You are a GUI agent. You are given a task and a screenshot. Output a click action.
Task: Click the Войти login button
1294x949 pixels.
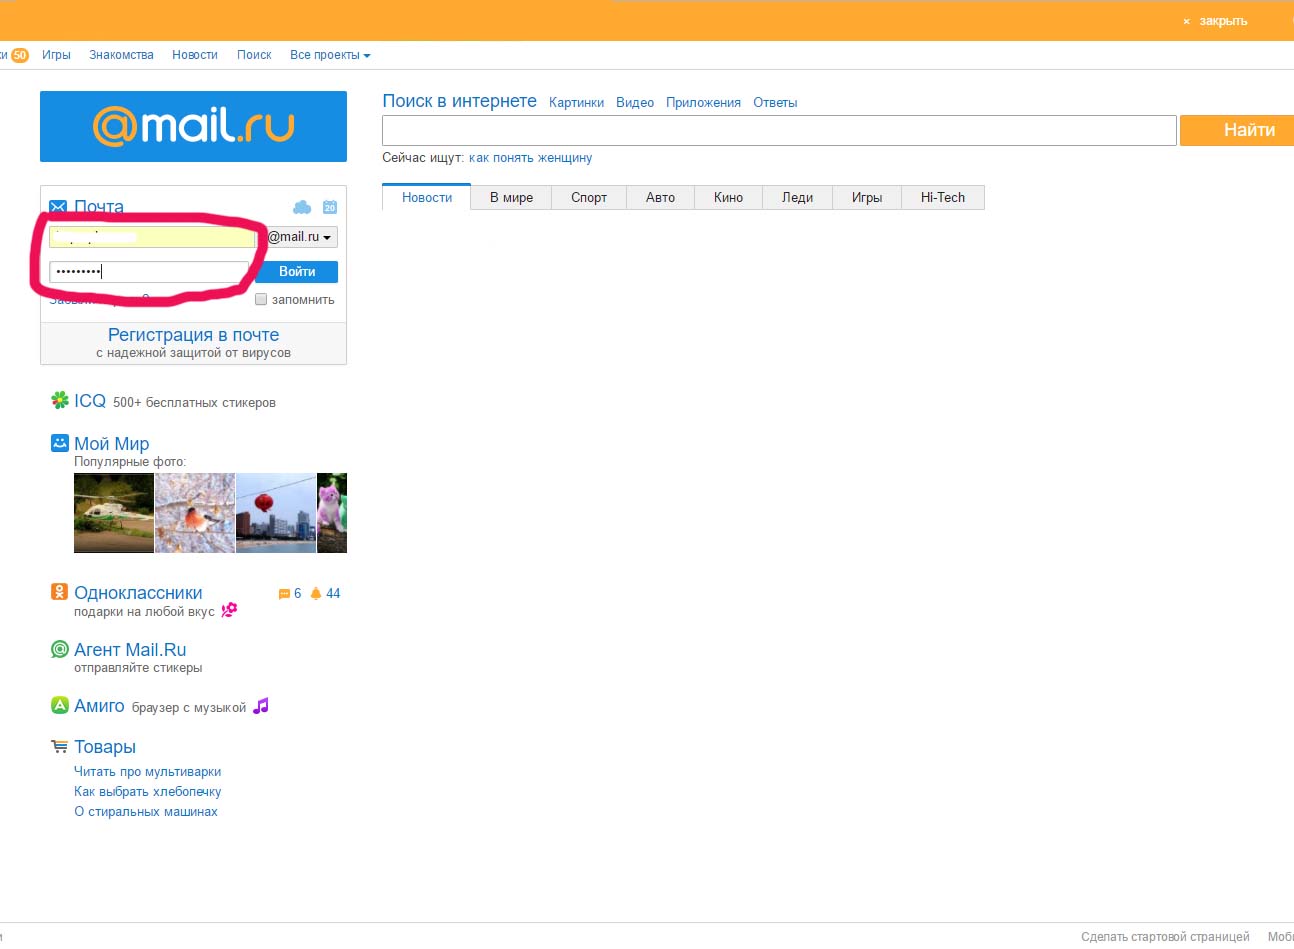coord(297,271)
